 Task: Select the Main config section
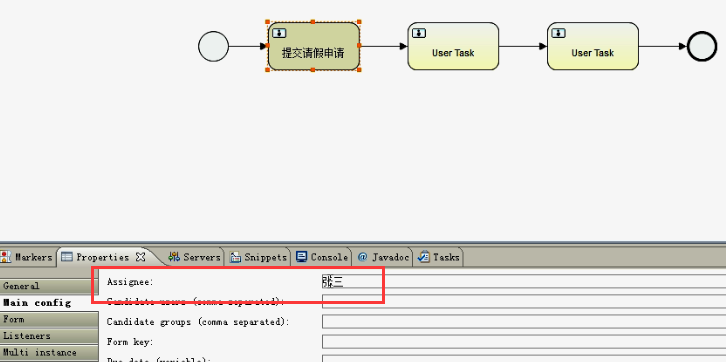pos(49,303)
